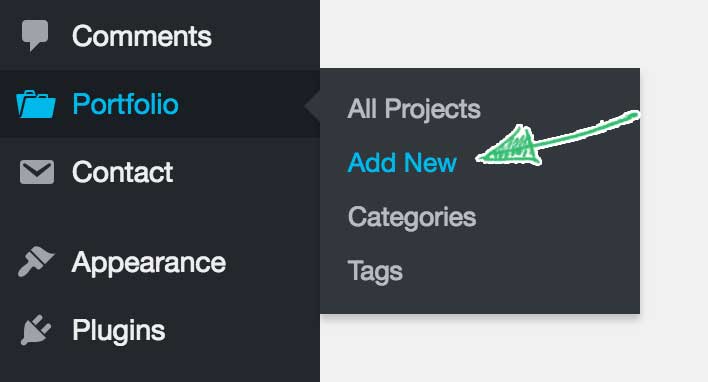Screen dimensions: 708x382
Task: Open the Comments menu label
Action: 142,36
